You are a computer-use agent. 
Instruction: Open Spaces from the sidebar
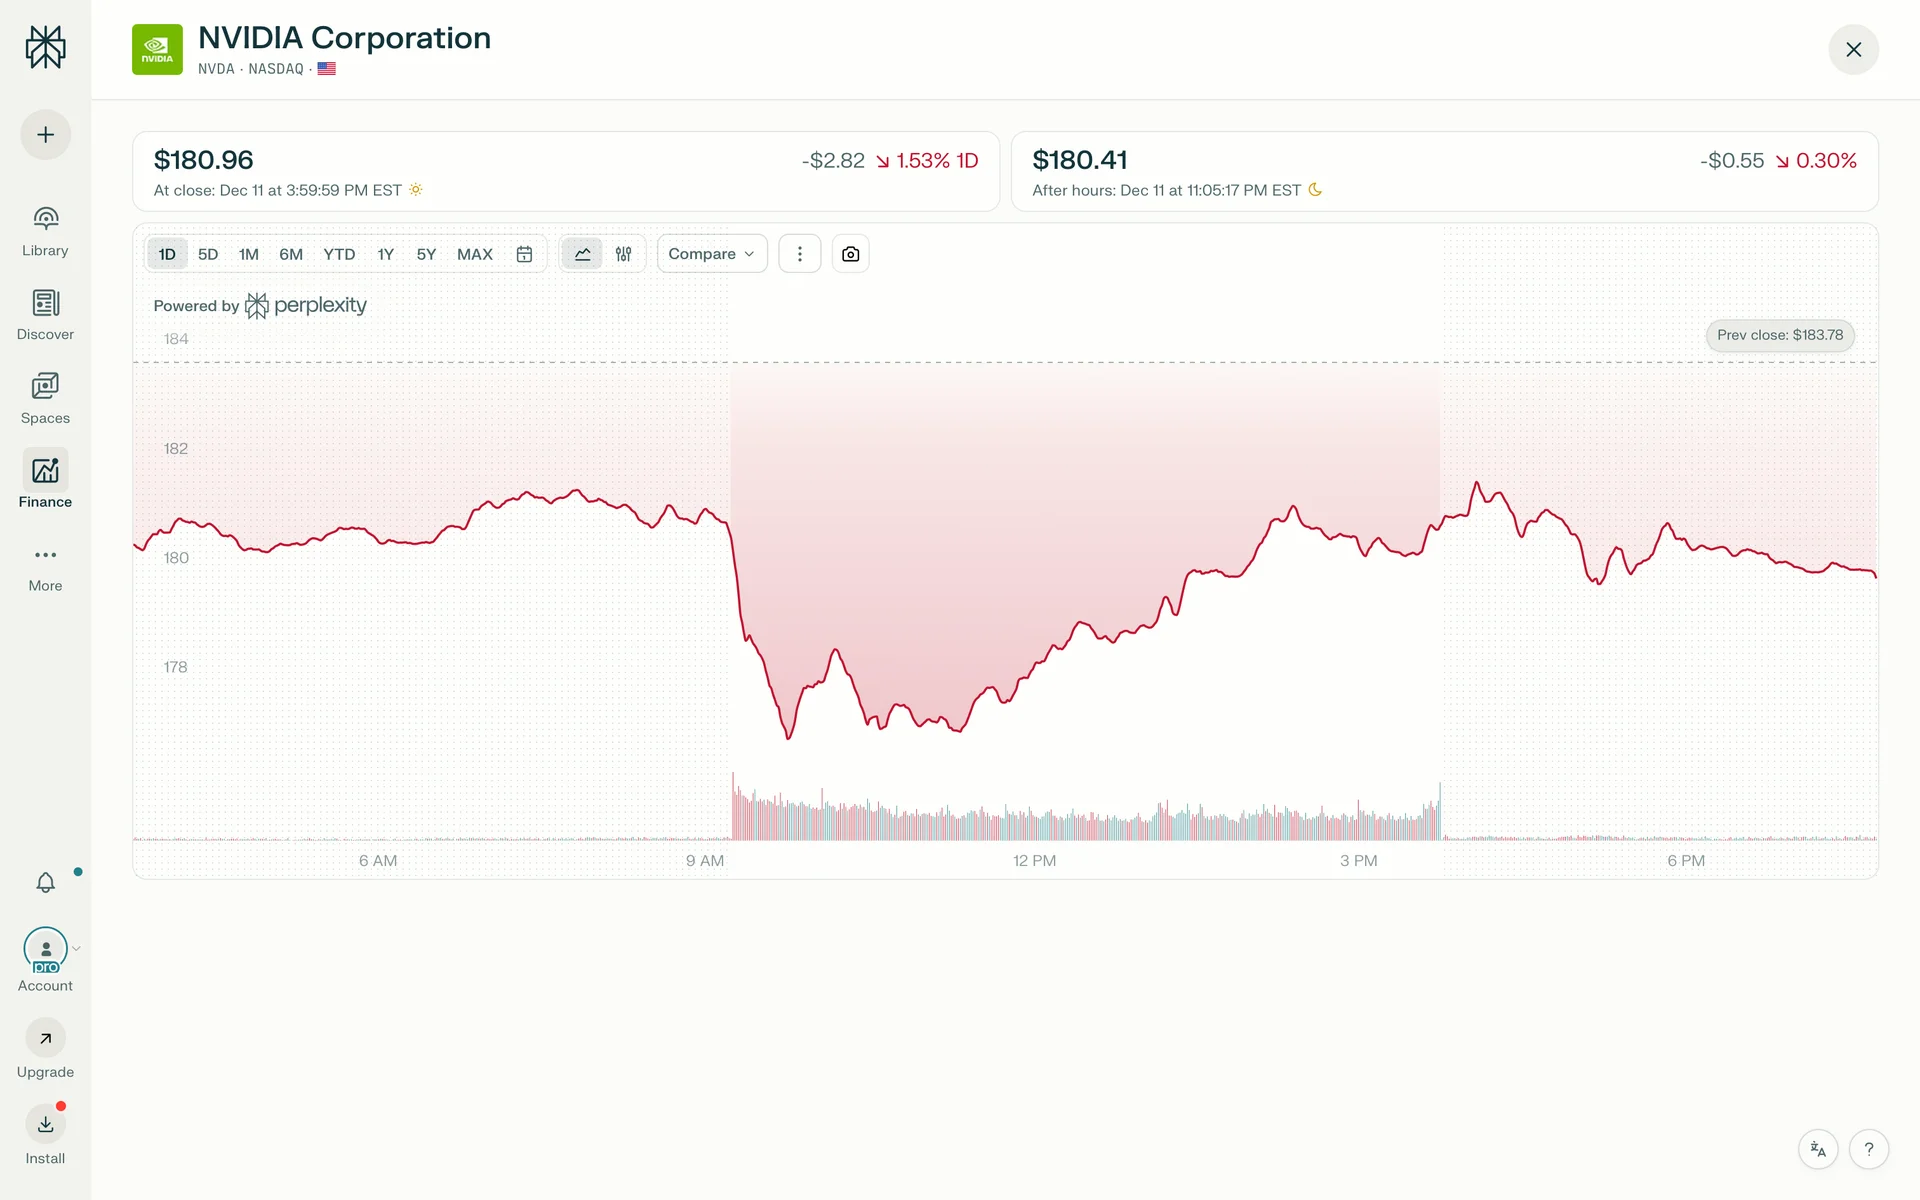coord(45,398)
